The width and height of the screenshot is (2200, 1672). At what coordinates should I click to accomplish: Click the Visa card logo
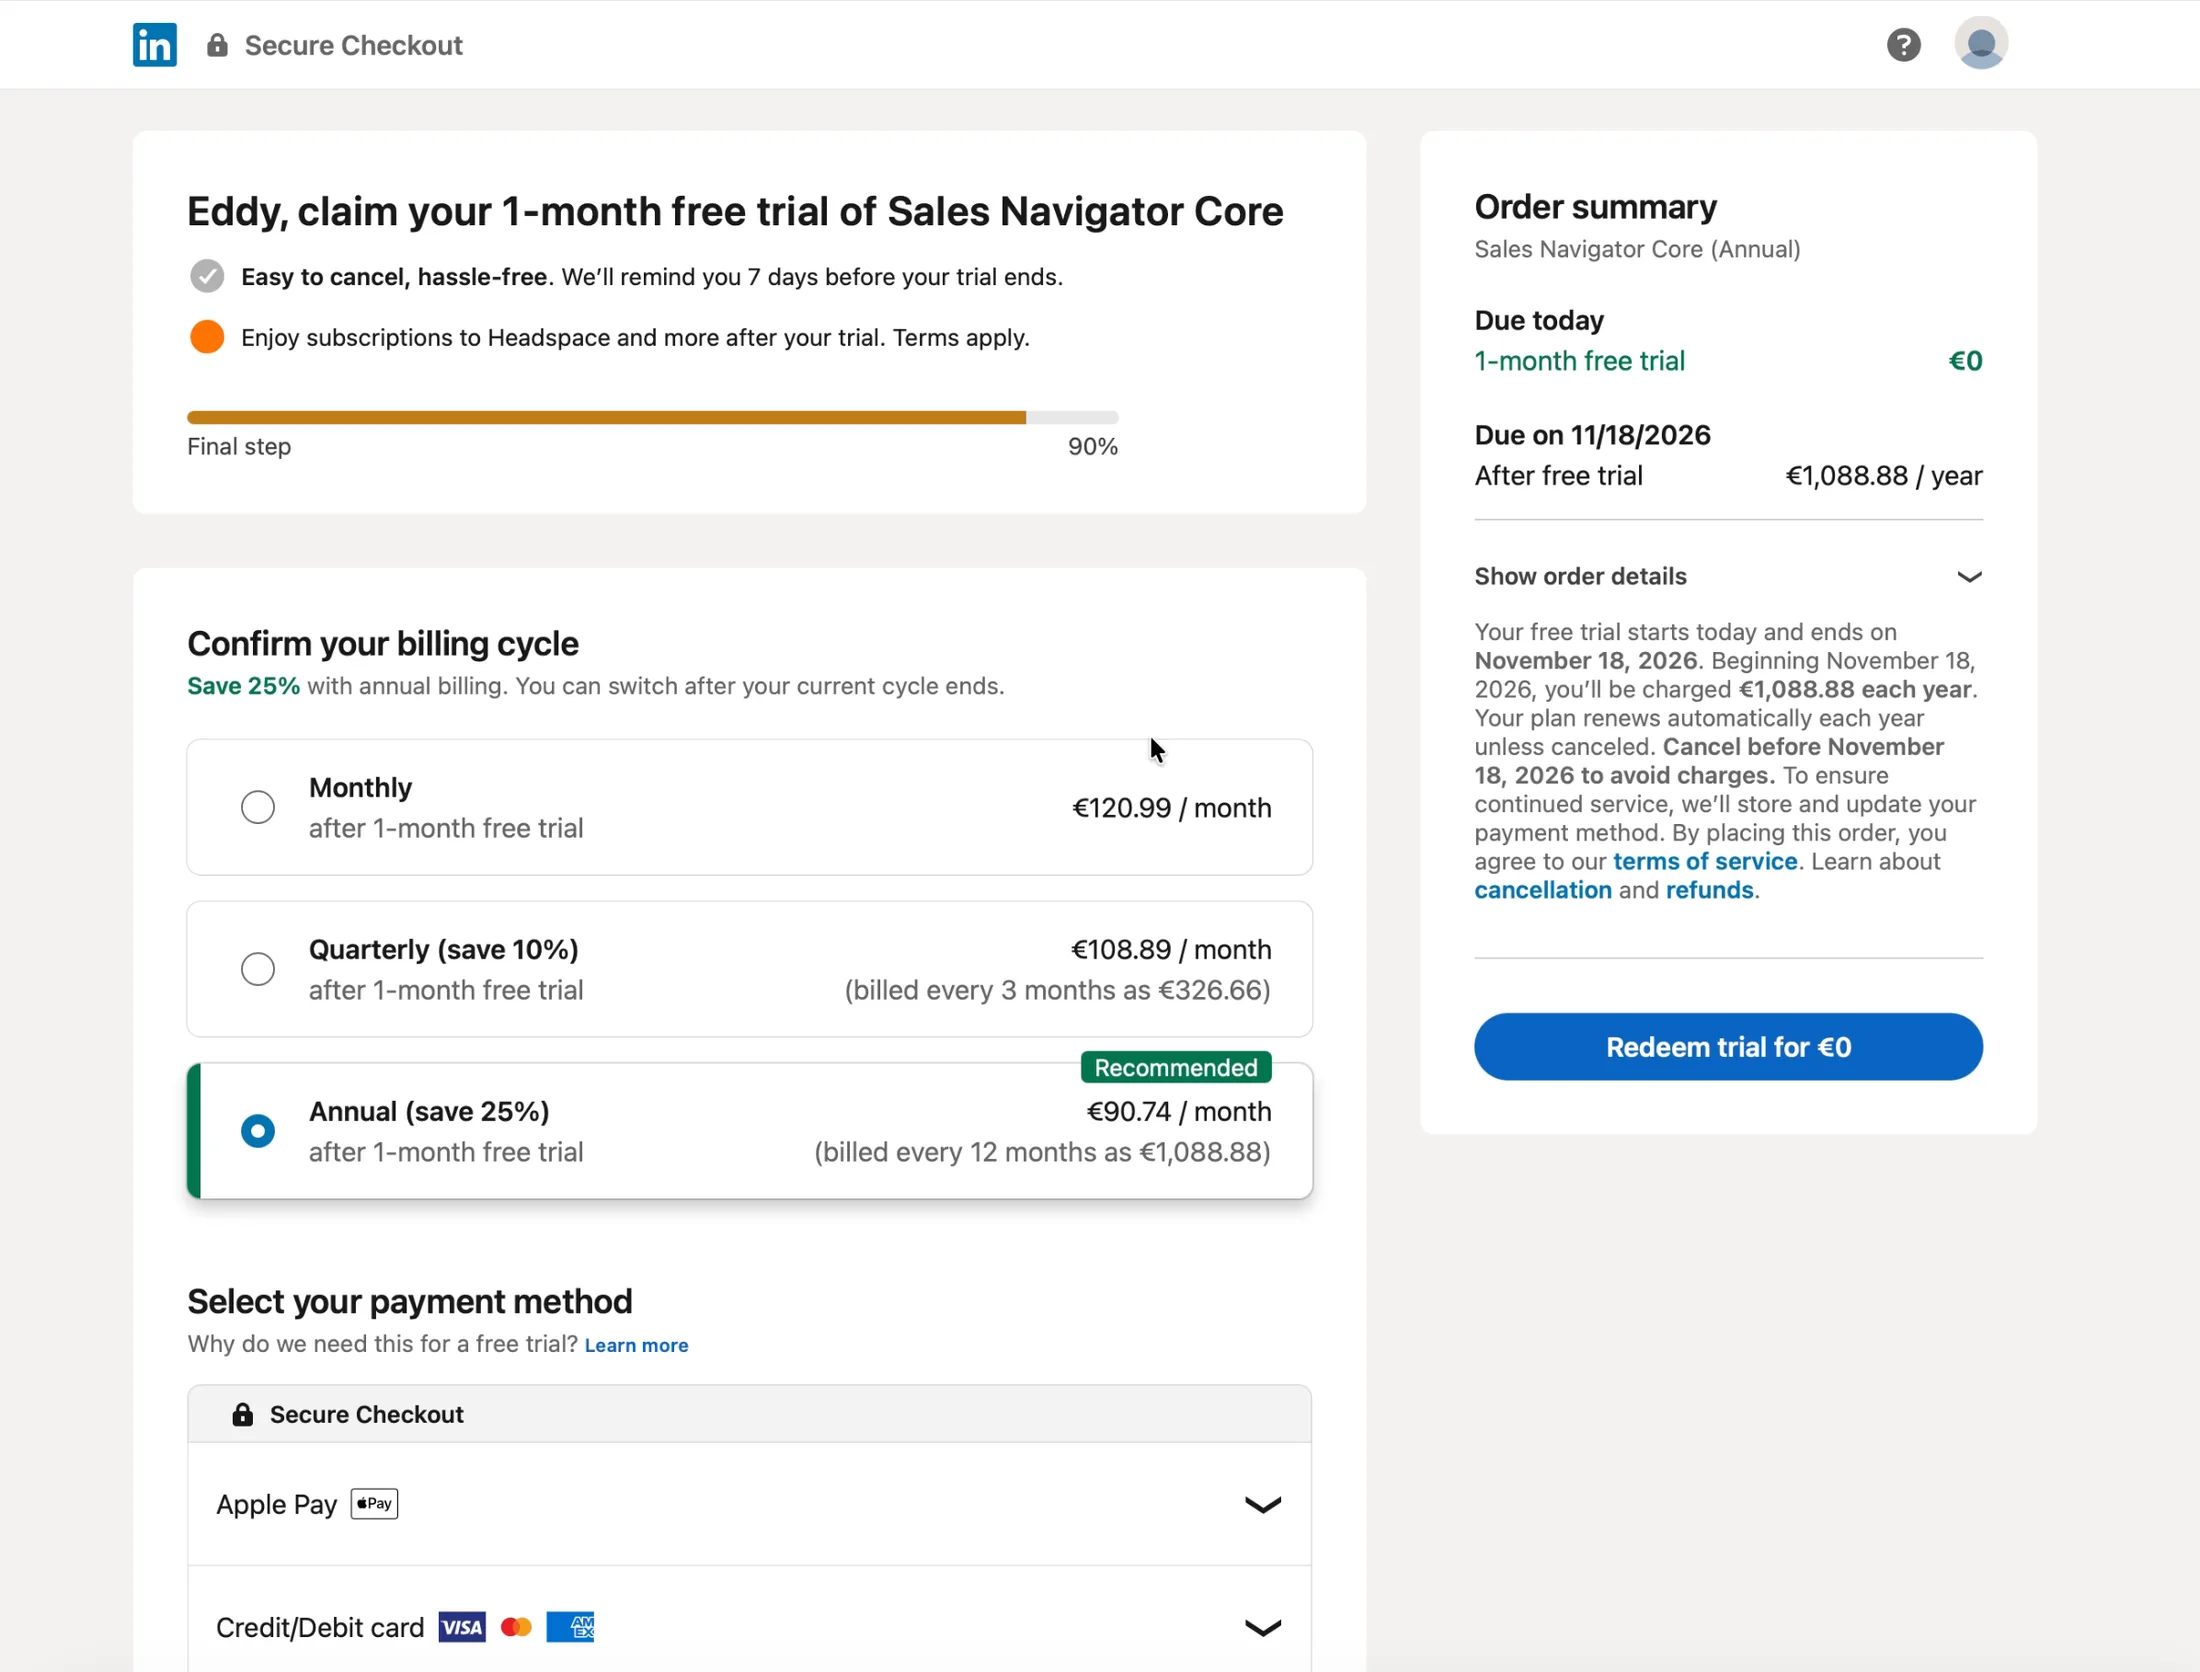pos(462,1627)
